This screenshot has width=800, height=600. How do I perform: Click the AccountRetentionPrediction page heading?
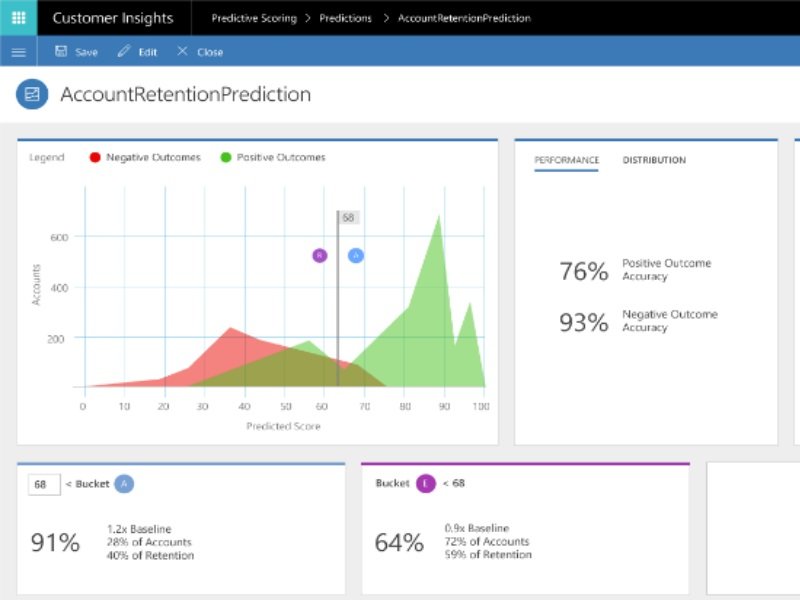pos(185,94)
